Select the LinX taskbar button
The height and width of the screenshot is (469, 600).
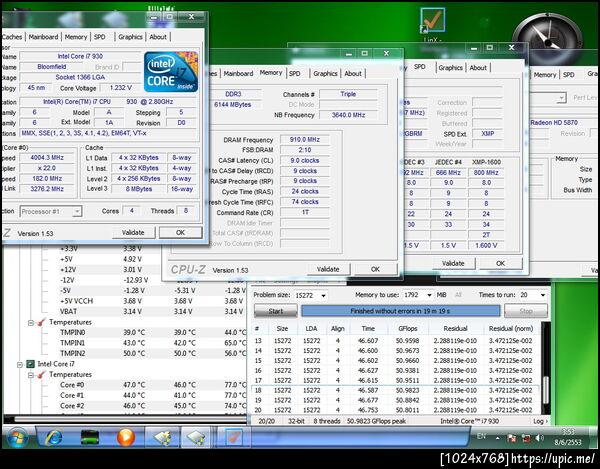point(233,437)
